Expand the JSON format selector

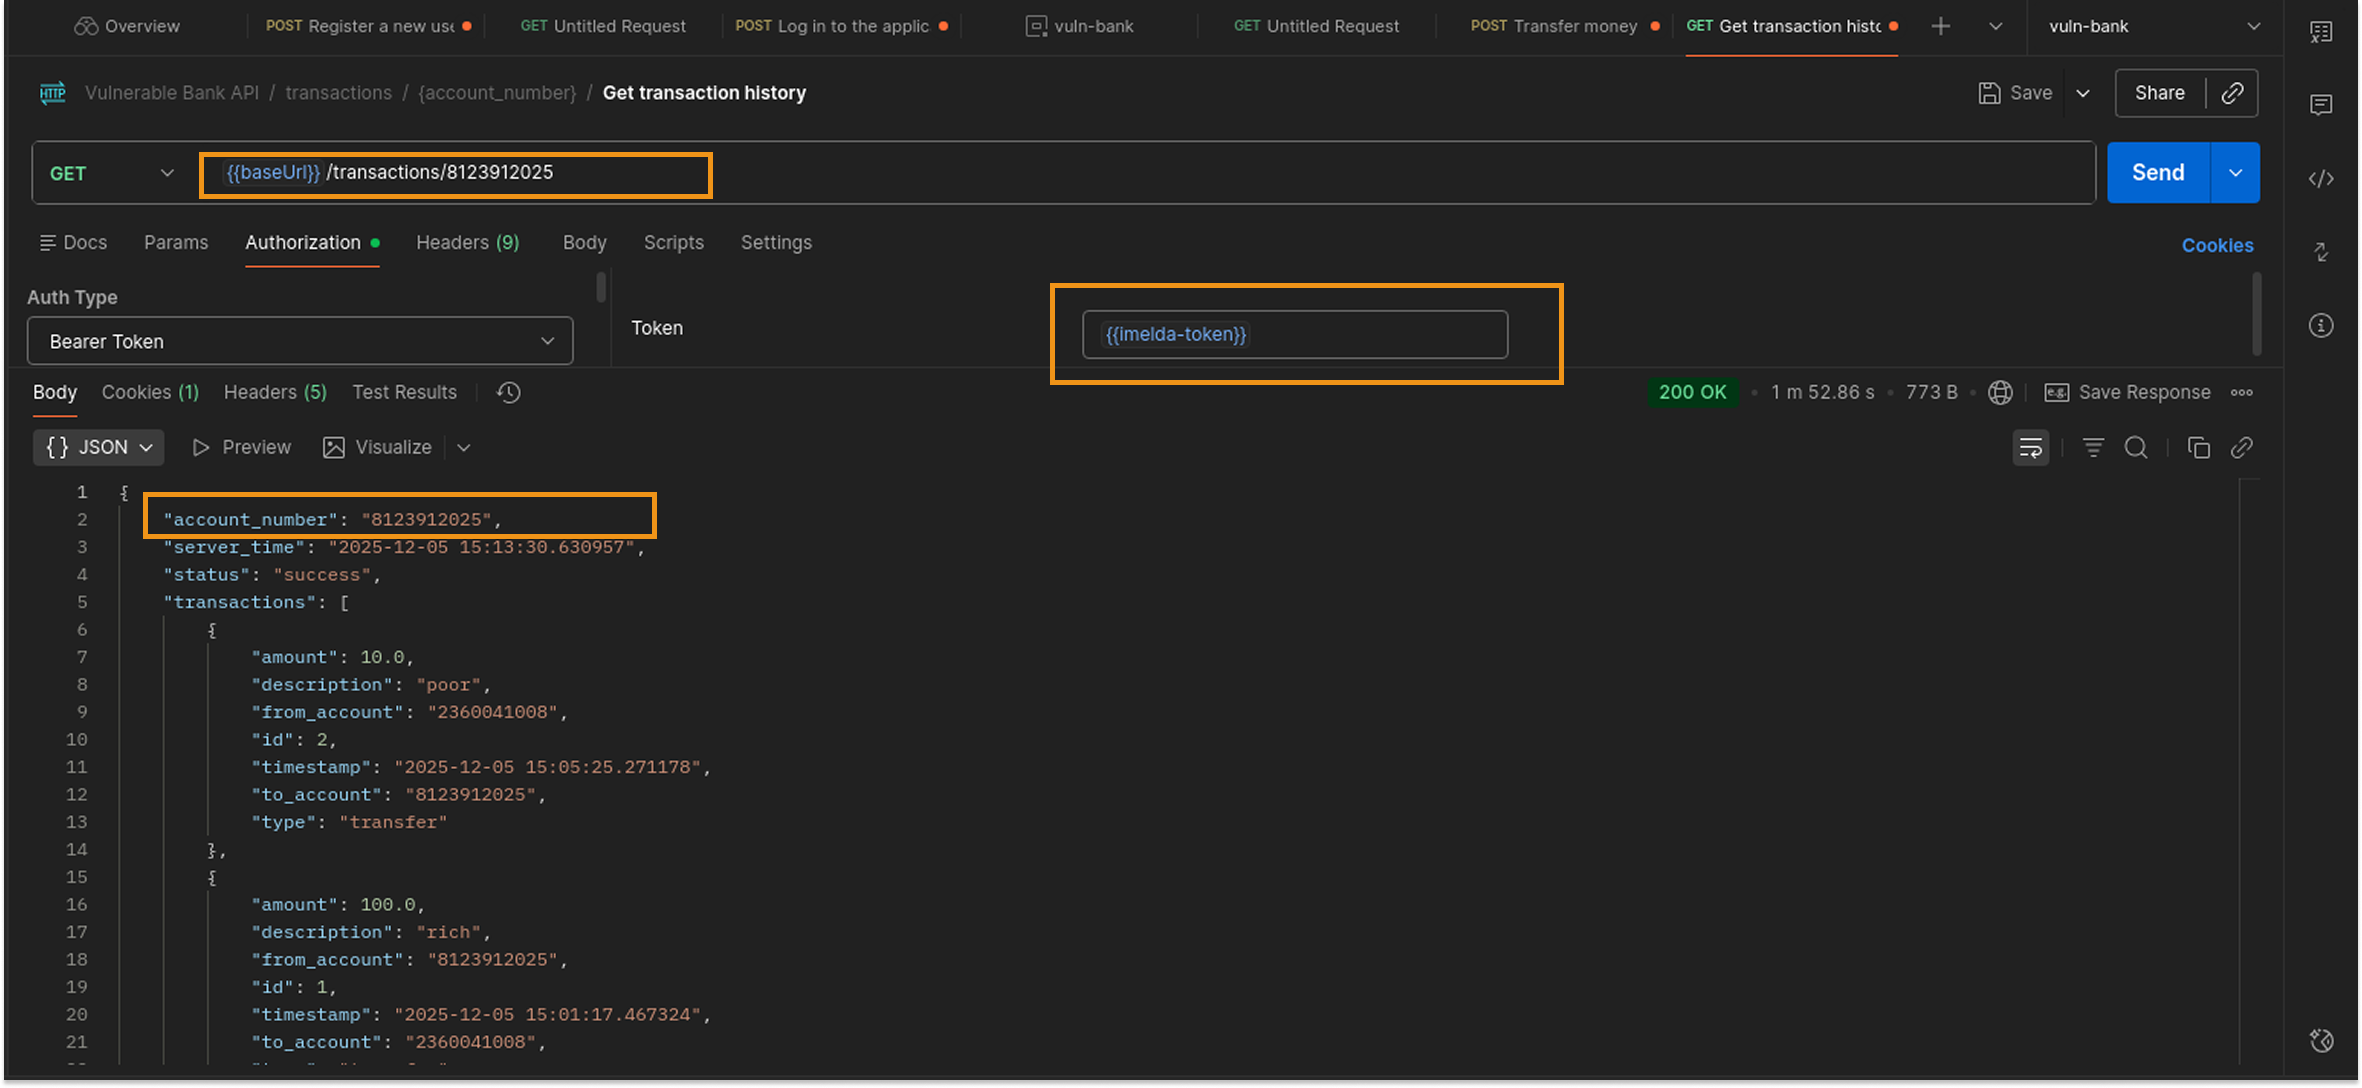pyautogui.click(x=99, y=448)
